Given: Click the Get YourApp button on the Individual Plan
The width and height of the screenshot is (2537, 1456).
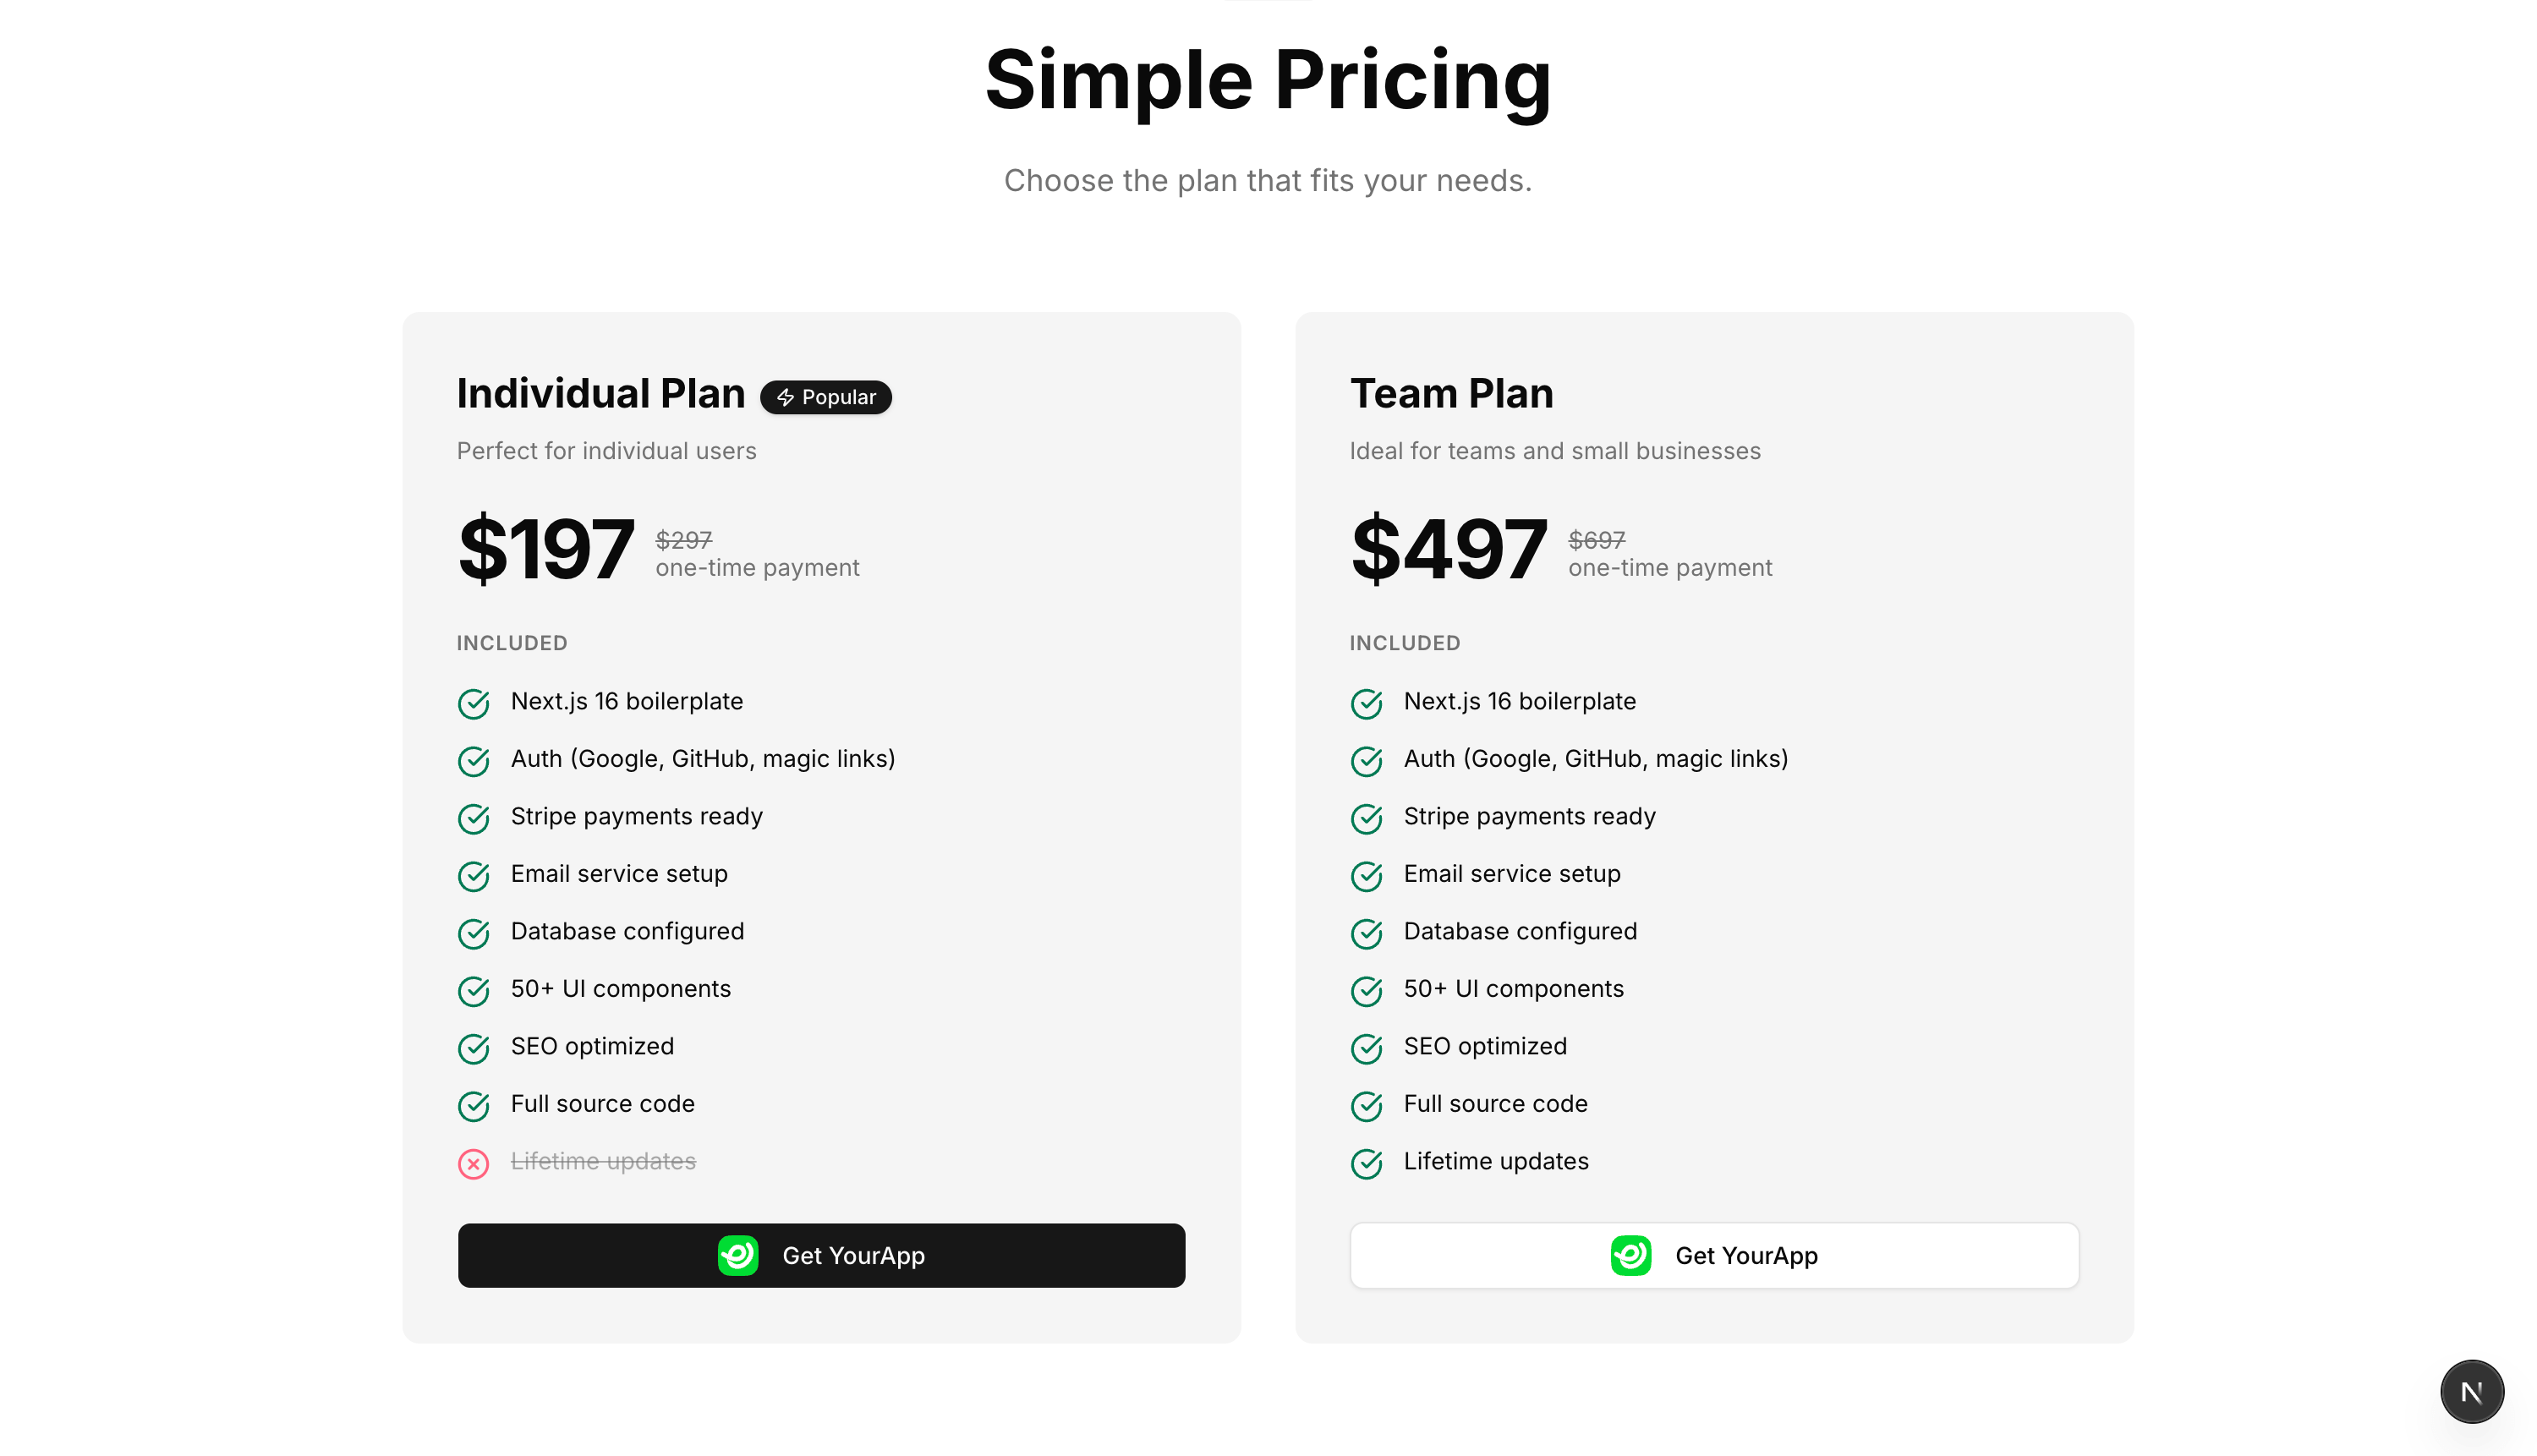Looking at the screenshot, I should (821, 1255).
